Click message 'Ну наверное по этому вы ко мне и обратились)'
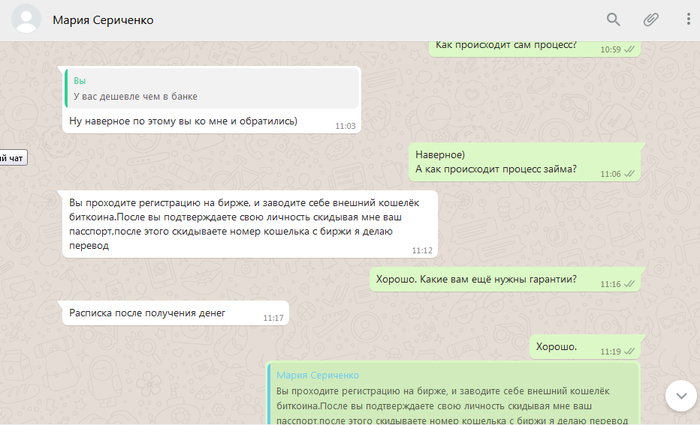 [x=183, y=122]
